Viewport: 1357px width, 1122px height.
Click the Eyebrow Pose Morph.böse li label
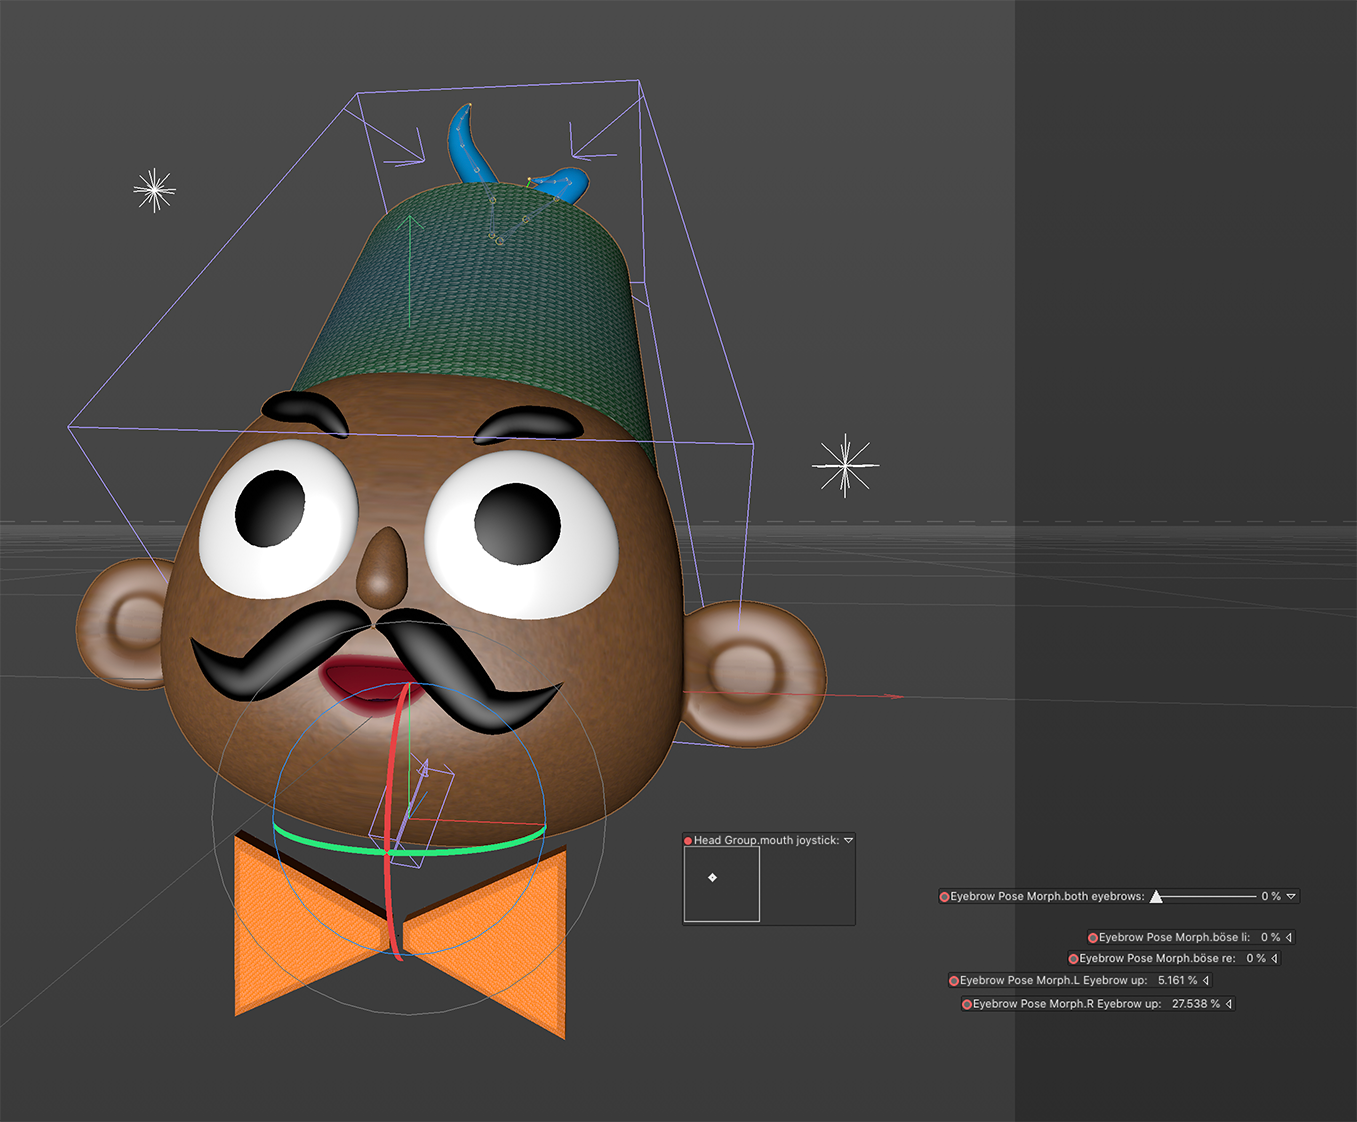(1175, 938)
